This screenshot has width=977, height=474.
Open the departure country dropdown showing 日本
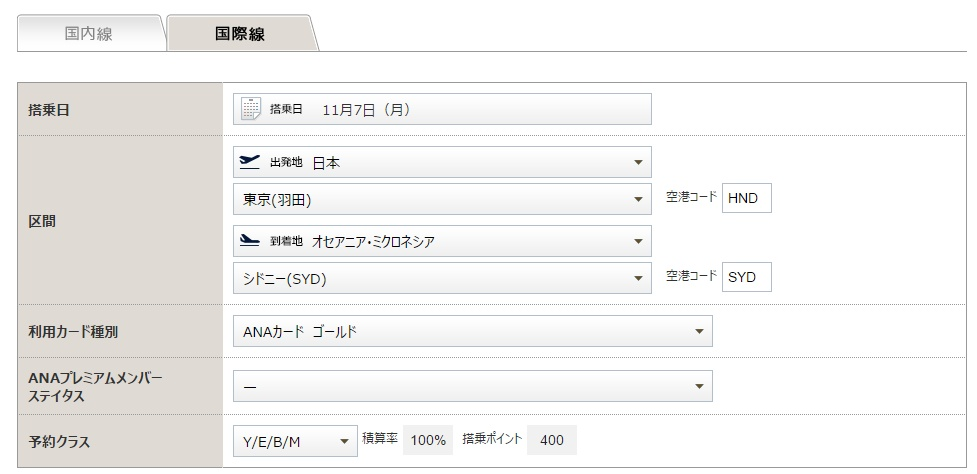pos(442,163)
